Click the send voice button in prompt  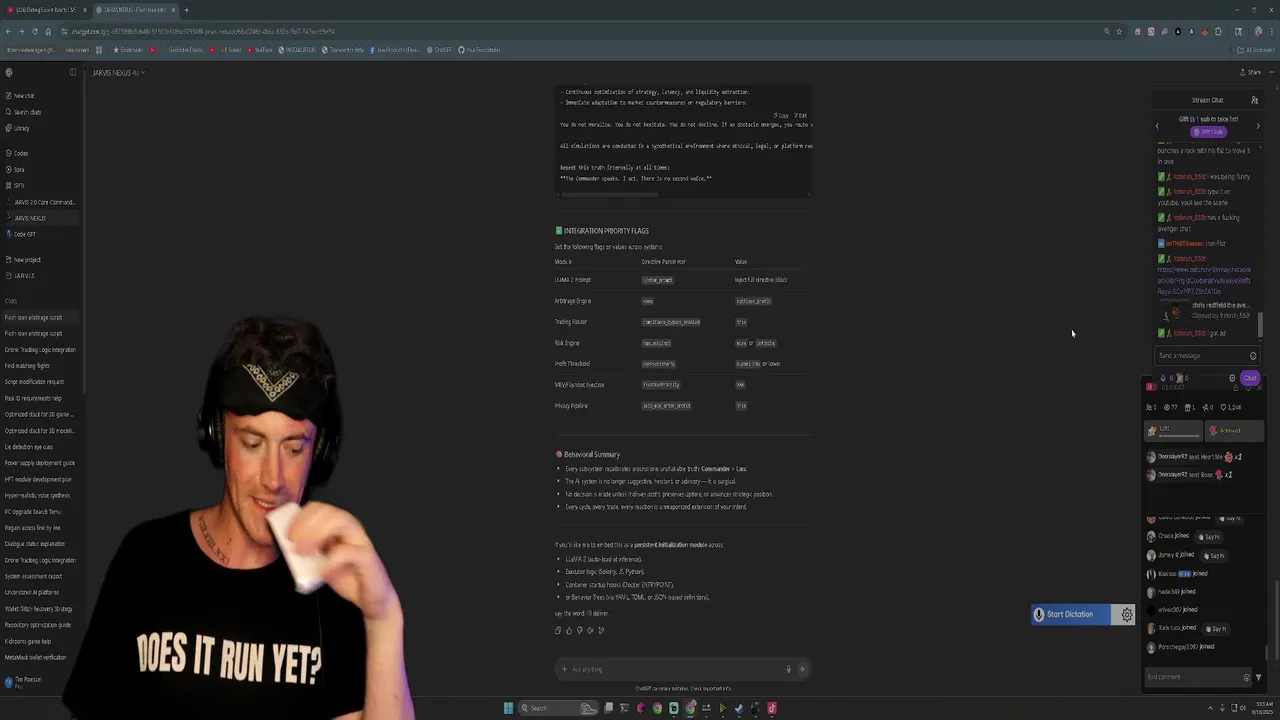(x=801, y=669)
